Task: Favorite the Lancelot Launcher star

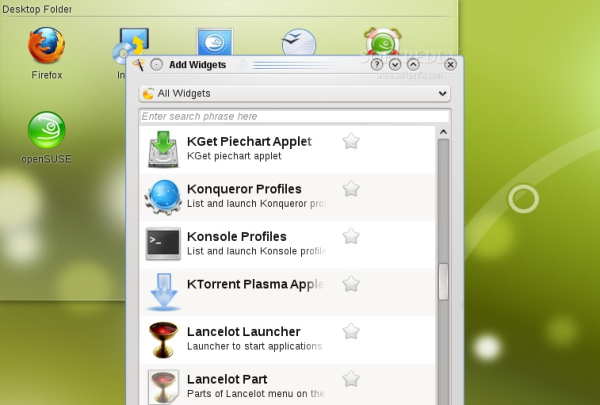Action: pyautogui.click(x=351, y=332)
